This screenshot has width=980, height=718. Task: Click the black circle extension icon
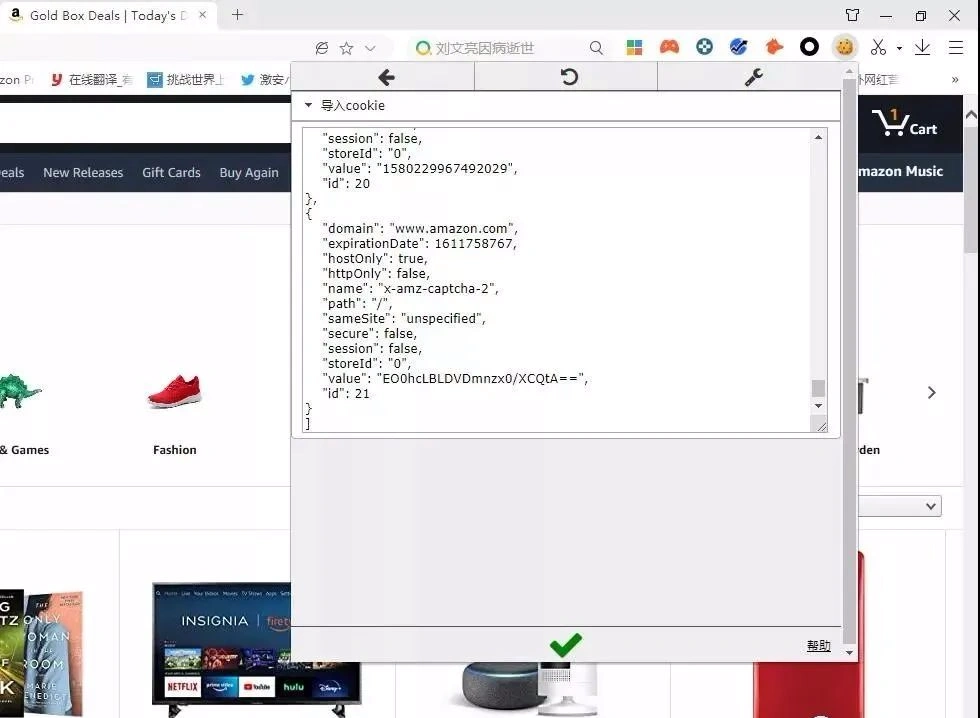click(809, 47)
